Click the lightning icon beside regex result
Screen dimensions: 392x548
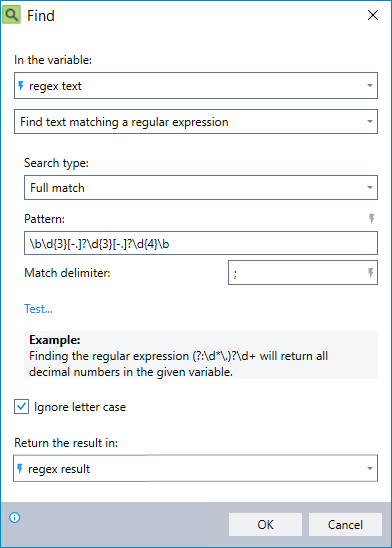[20, 468]
